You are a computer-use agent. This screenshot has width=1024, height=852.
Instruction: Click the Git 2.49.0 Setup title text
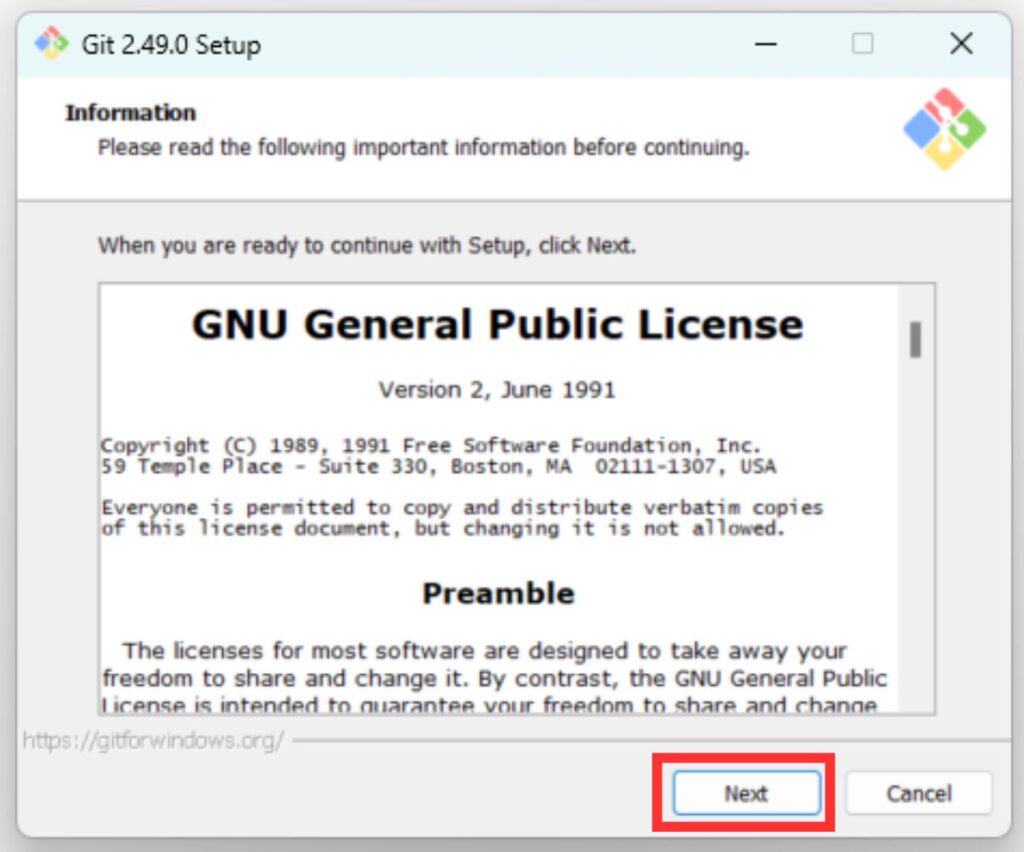(x=171, y=45)
